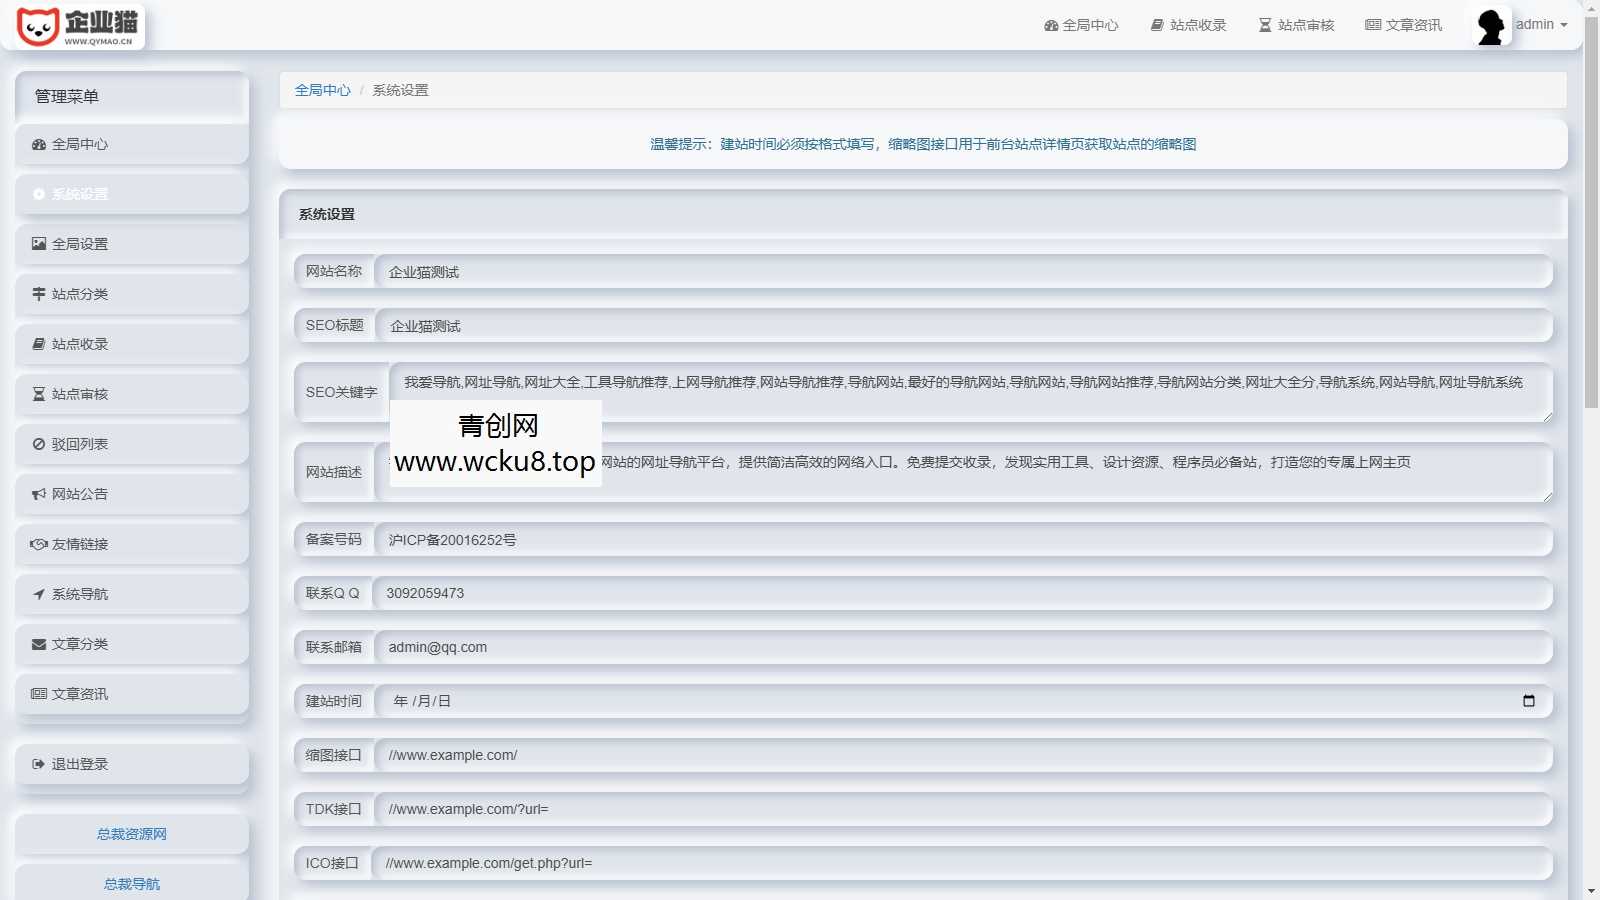The image size is (1600, 900).
Task: Click inside the 网站名称 input field
Action: coord(700,271)
